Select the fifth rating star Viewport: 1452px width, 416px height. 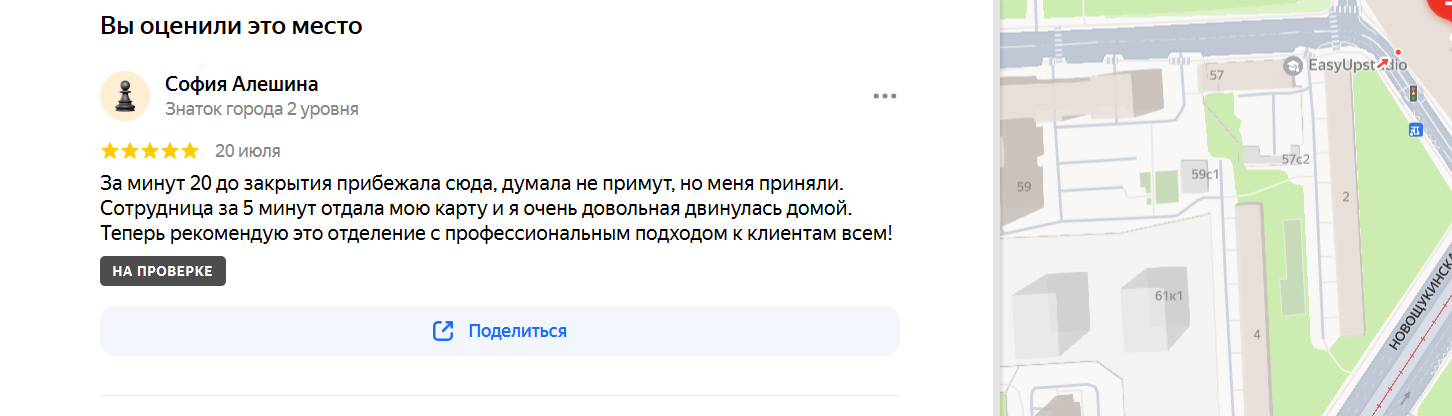(x=190, y=151)
